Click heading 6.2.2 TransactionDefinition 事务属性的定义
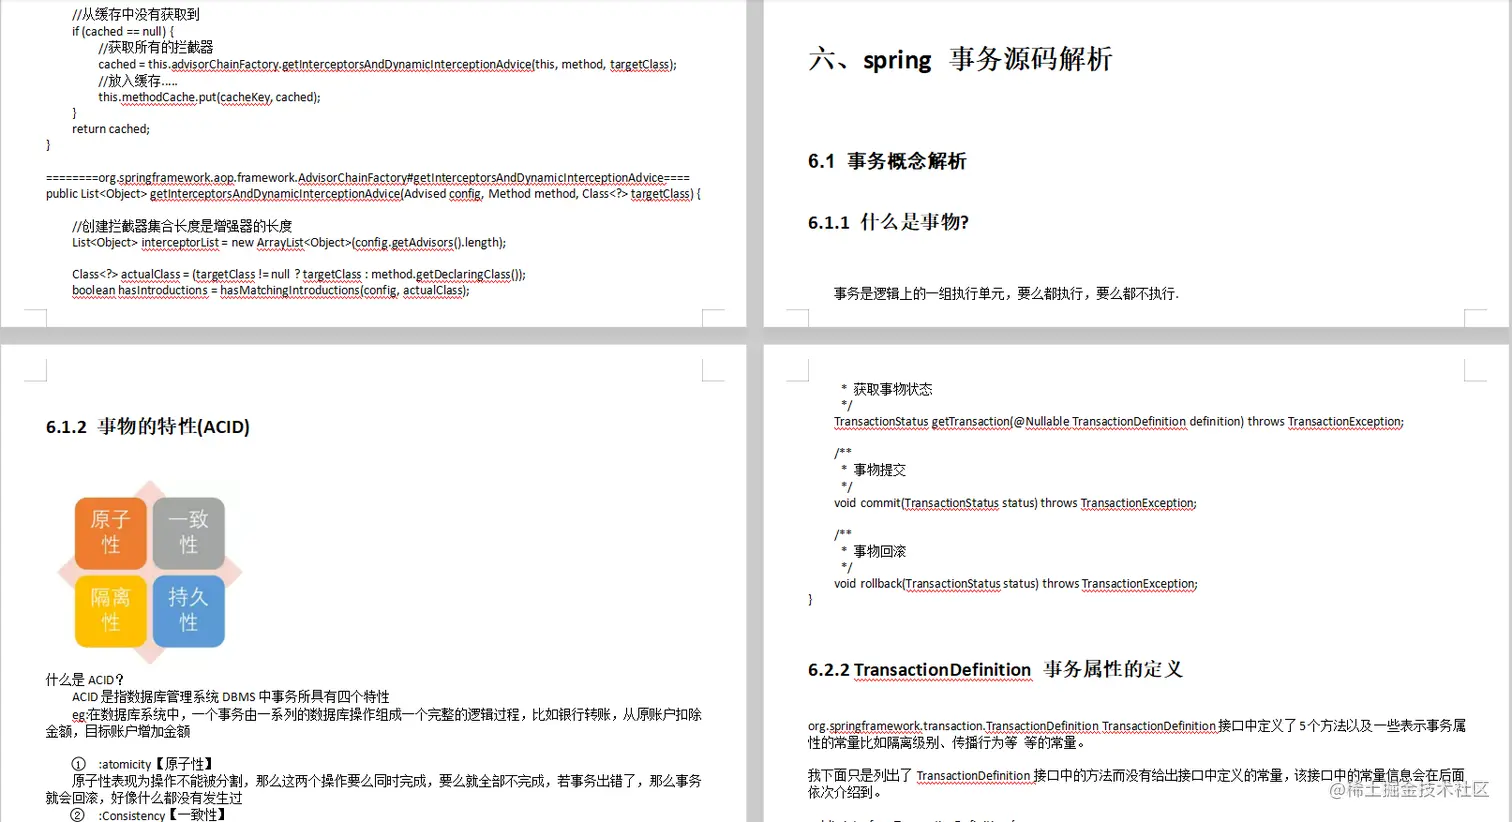Image resolution: width=1512 pixels, height=822 pixels. click(995, 670)
